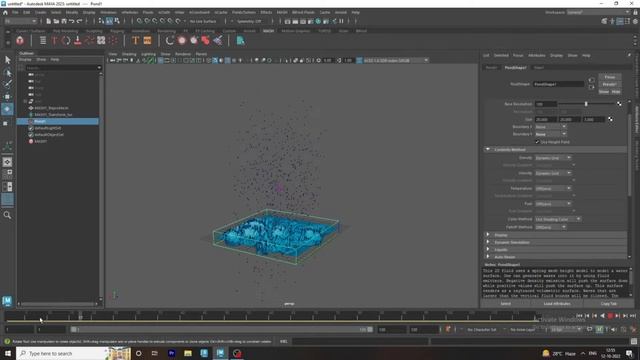The image size is (640, 360).
Task: Expand the Dynamic Simulation section
Action: (x=488, y=242)
